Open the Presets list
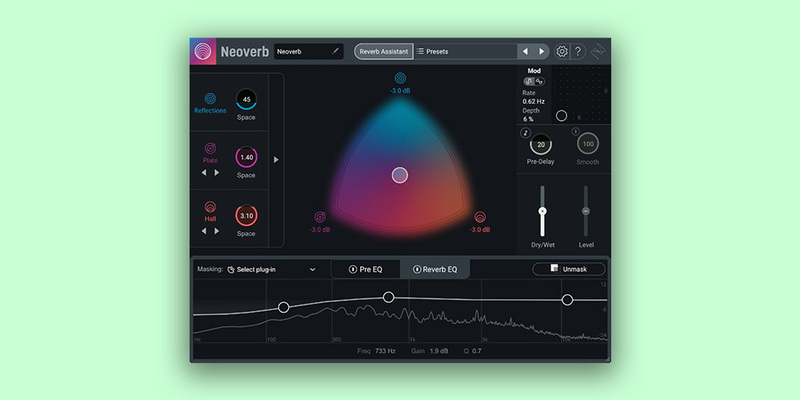 [x=464, y=51]
